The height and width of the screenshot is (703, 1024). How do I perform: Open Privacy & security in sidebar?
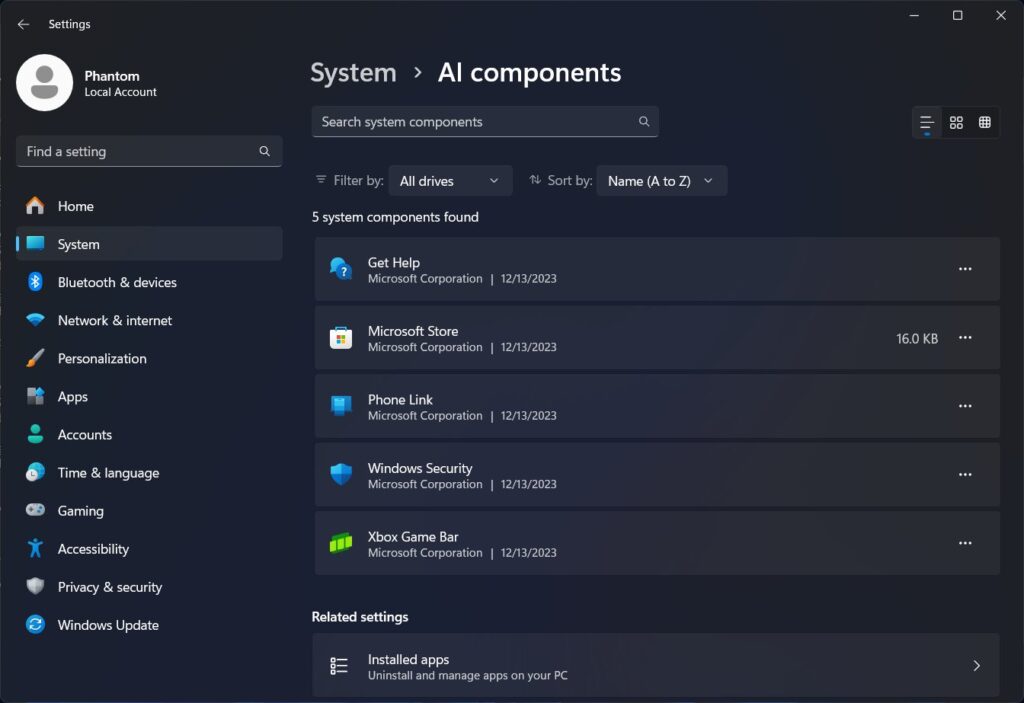[109, 587]
